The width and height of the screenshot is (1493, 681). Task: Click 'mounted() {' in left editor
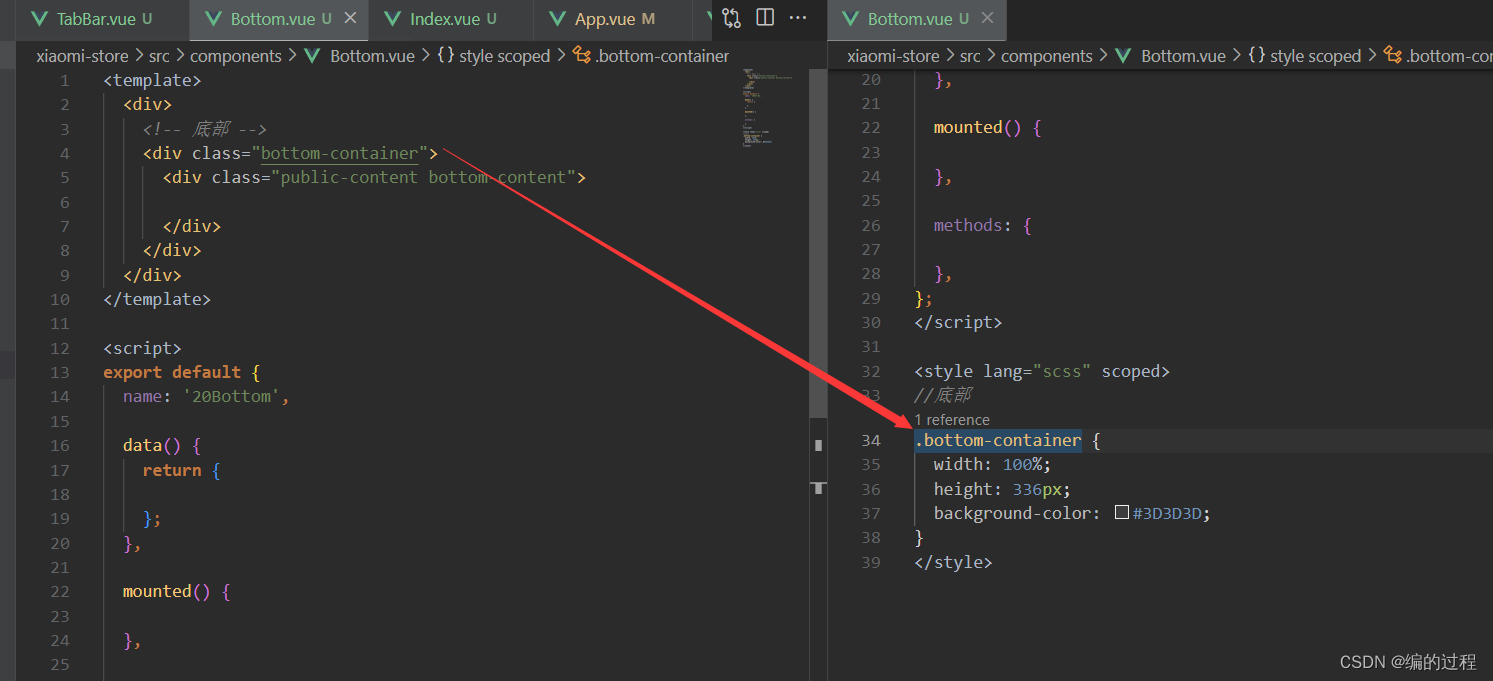177,591
